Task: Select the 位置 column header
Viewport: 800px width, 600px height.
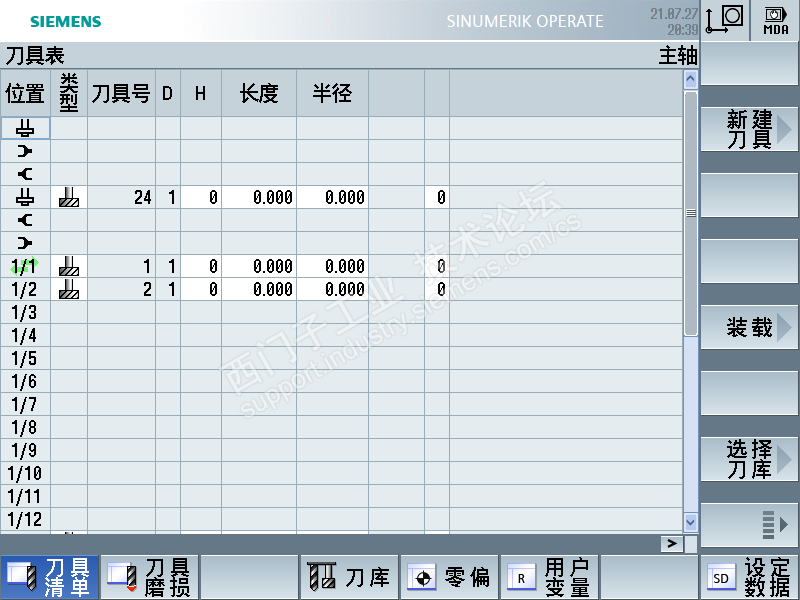Action: click(25, 93)
